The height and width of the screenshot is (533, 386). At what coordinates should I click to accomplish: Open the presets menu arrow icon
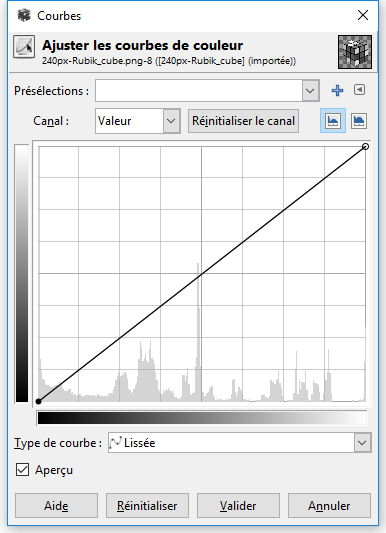(359, 90)
